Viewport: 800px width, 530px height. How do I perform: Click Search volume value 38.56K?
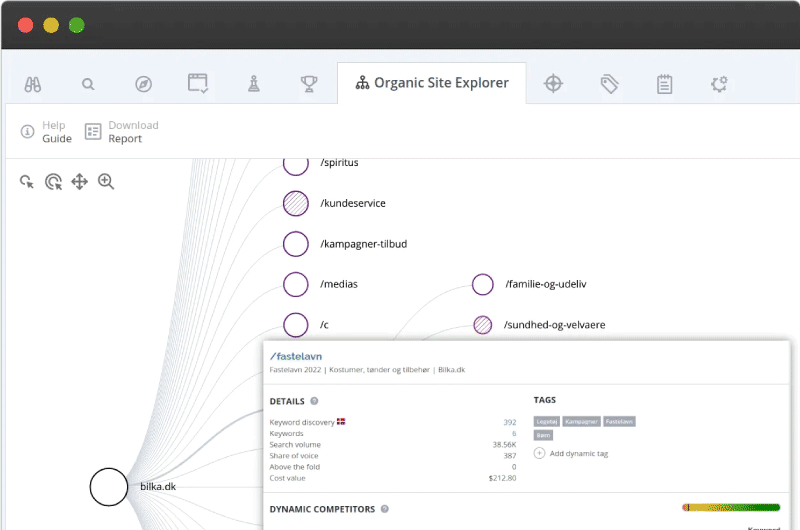pyautogui.click(x=504, y=445)
